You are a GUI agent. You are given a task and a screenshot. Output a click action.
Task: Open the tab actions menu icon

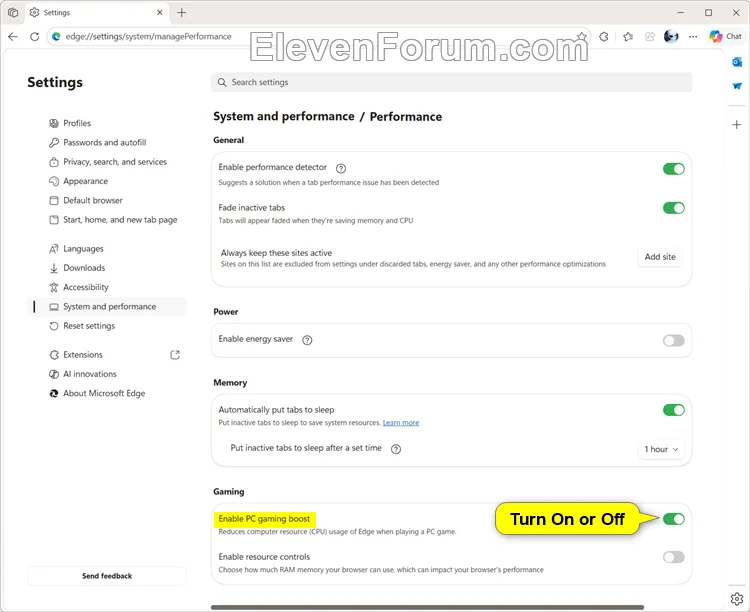pyautogui.click(x=13, y=12)
